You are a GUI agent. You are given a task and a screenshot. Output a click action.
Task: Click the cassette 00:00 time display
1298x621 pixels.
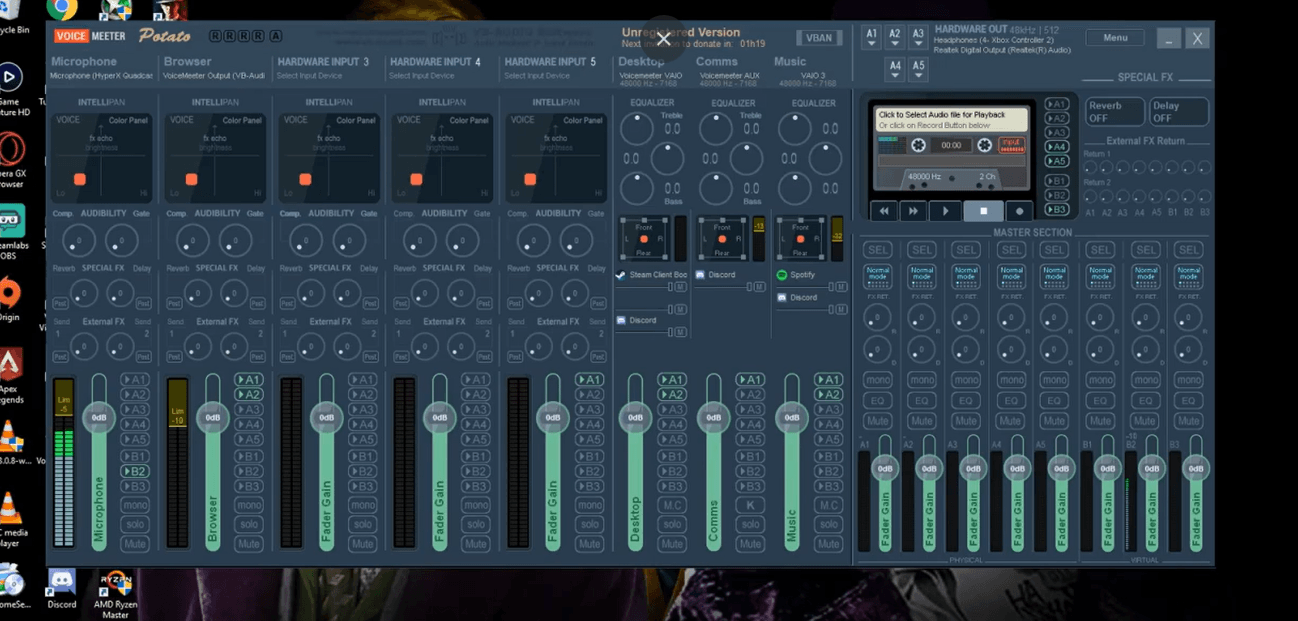coord(951,145)
